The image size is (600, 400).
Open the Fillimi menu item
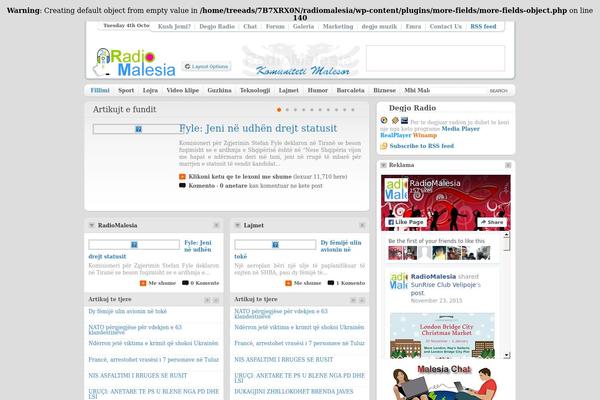coord(100,90)
